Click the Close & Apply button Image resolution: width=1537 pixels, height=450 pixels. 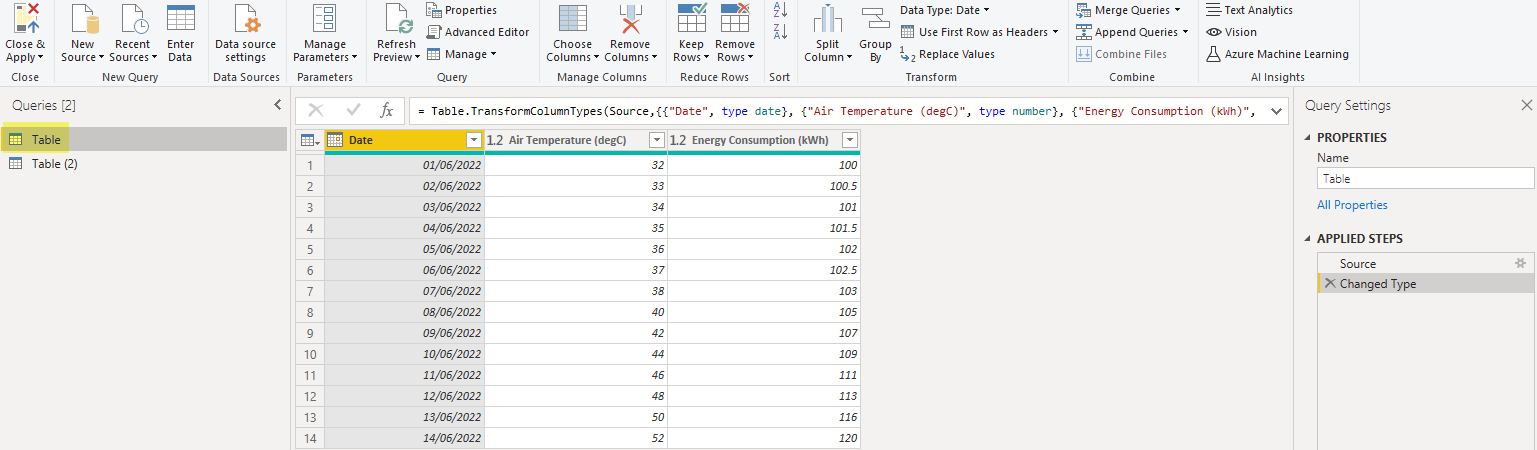coord(25,33)
